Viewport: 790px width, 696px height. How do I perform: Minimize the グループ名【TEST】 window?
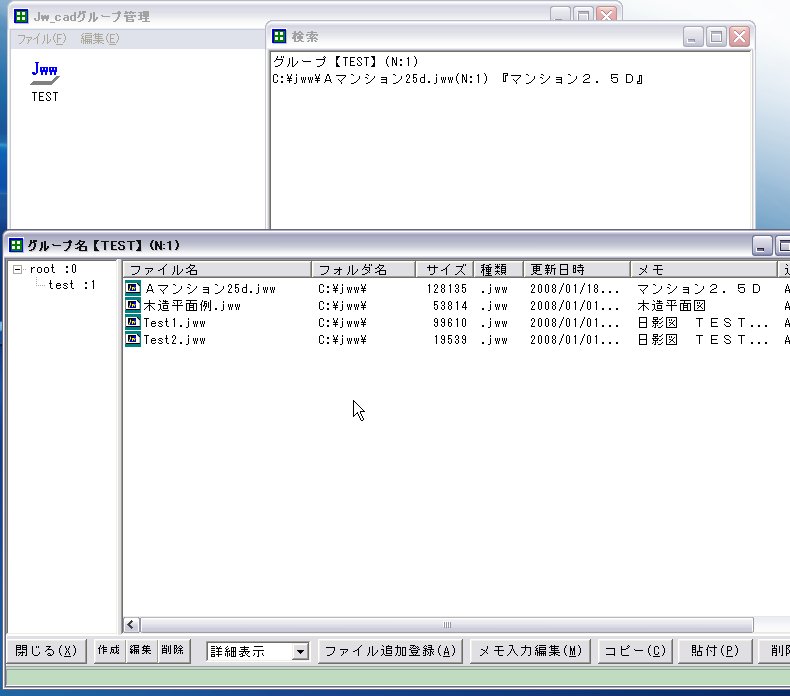click(x=761, y=245)
